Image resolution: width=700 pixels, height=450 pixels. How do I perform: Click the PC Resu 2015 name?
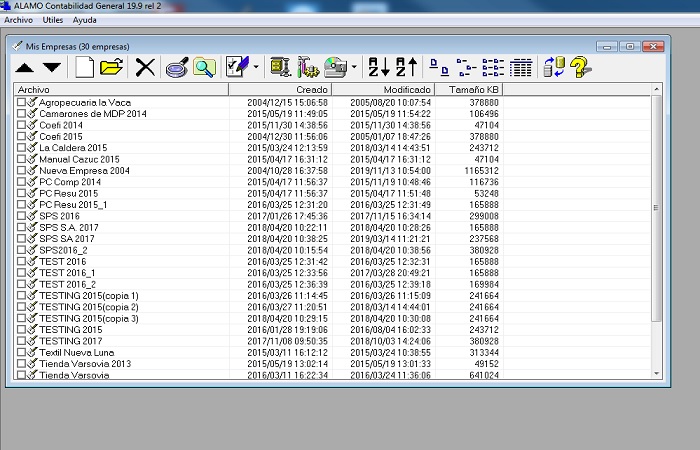(x=68, y=193)
